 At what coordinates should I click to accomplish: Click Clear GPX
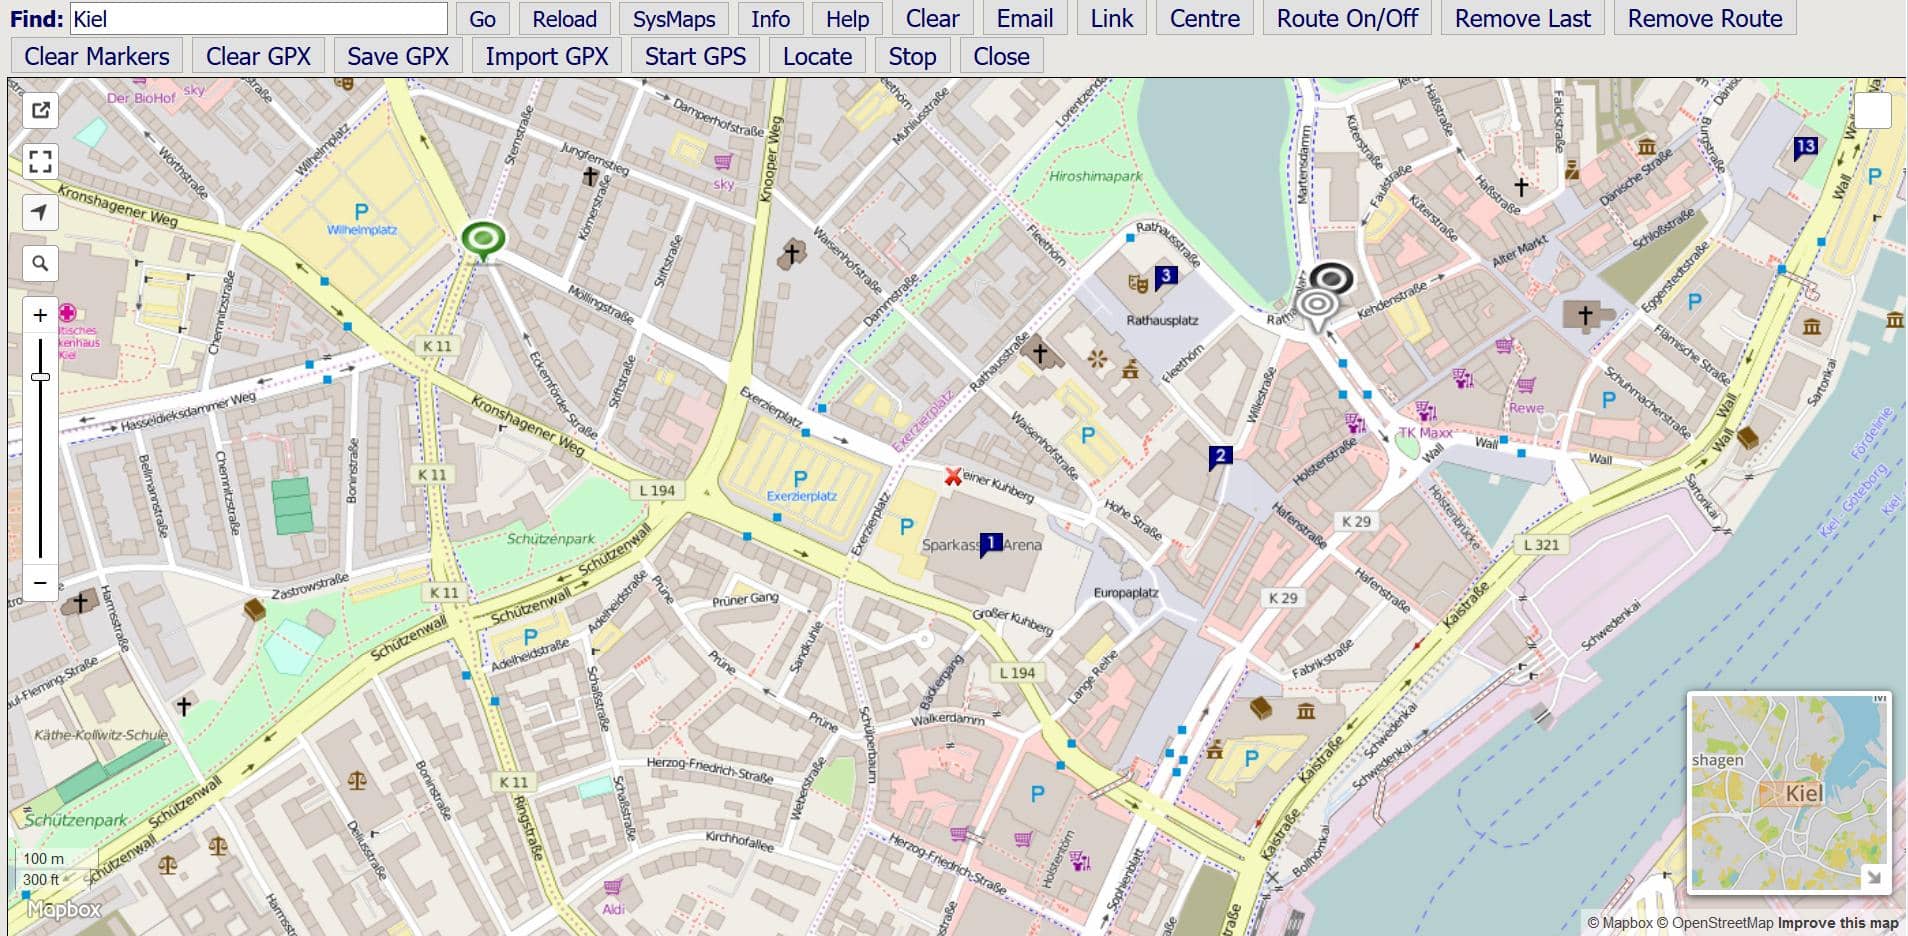258,57
